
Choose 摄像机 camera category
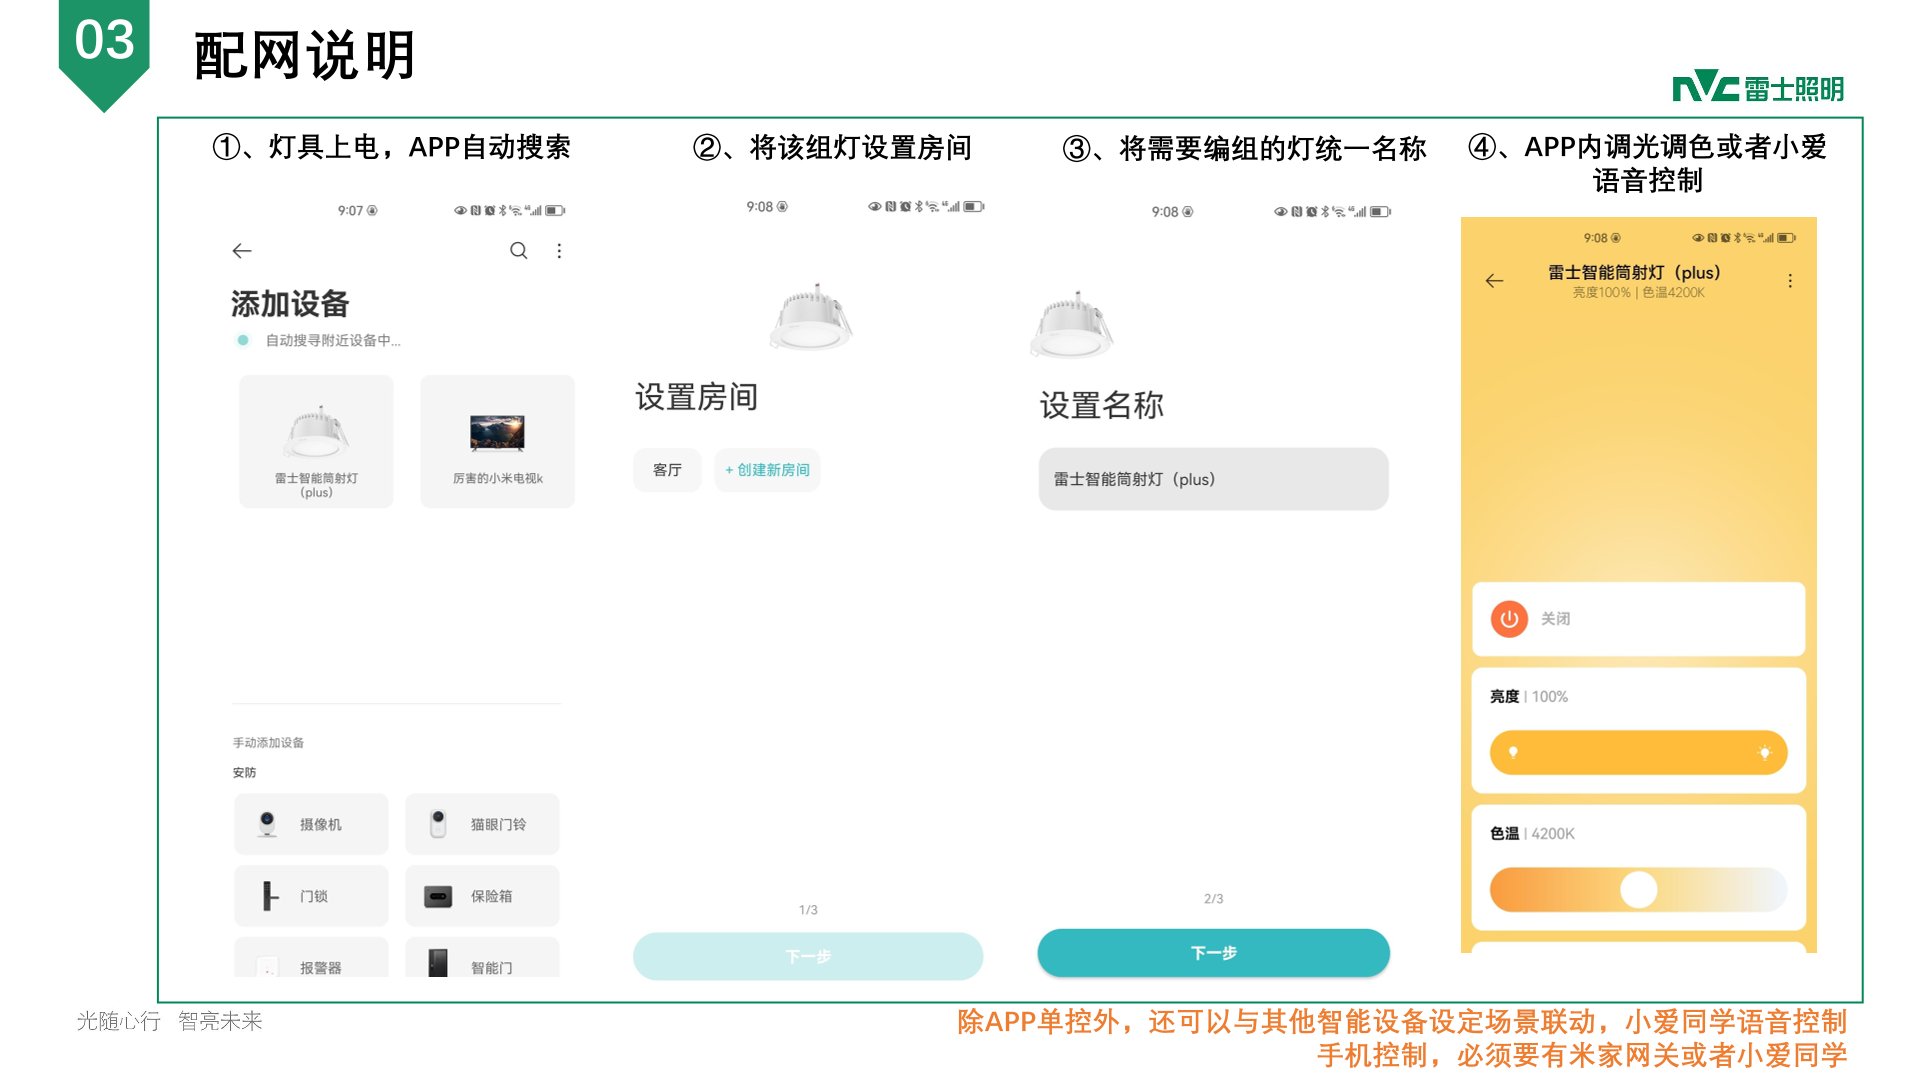311,824
